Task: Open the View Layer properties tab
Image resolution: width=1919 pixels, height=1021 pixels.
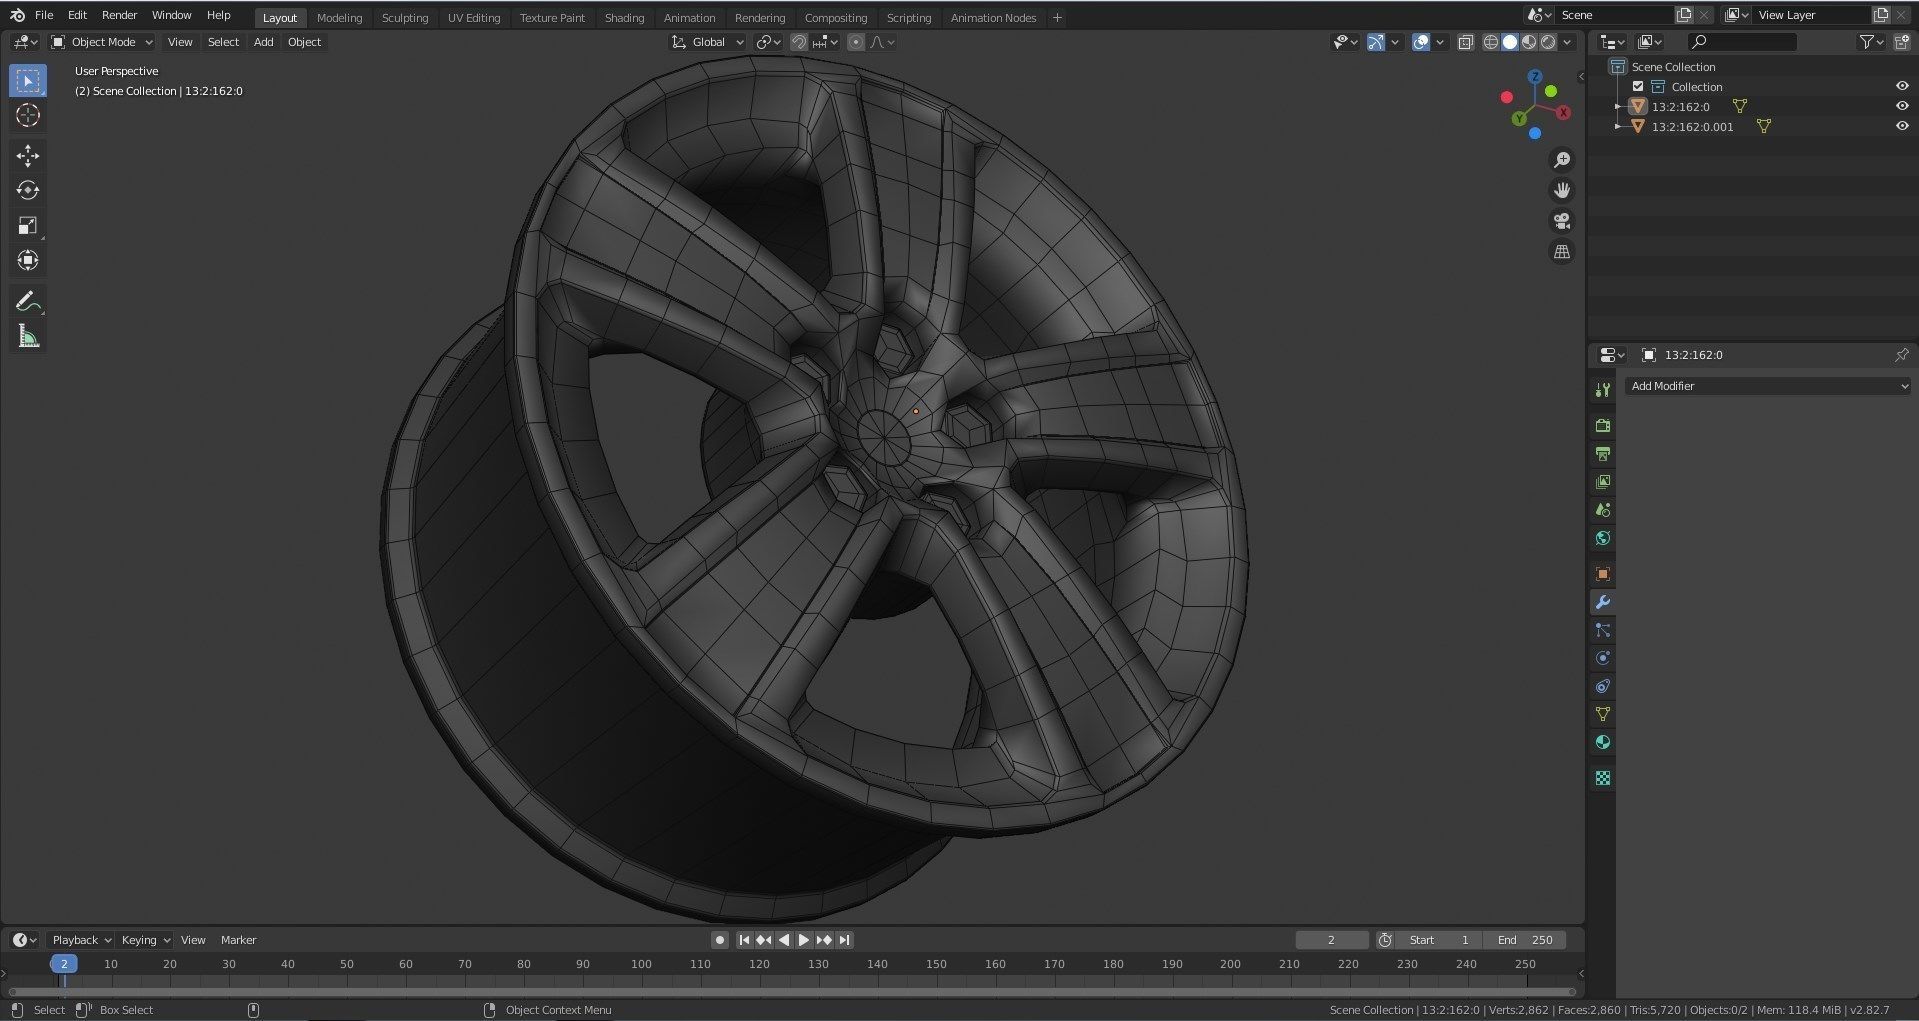Action: click(1603, 482)
